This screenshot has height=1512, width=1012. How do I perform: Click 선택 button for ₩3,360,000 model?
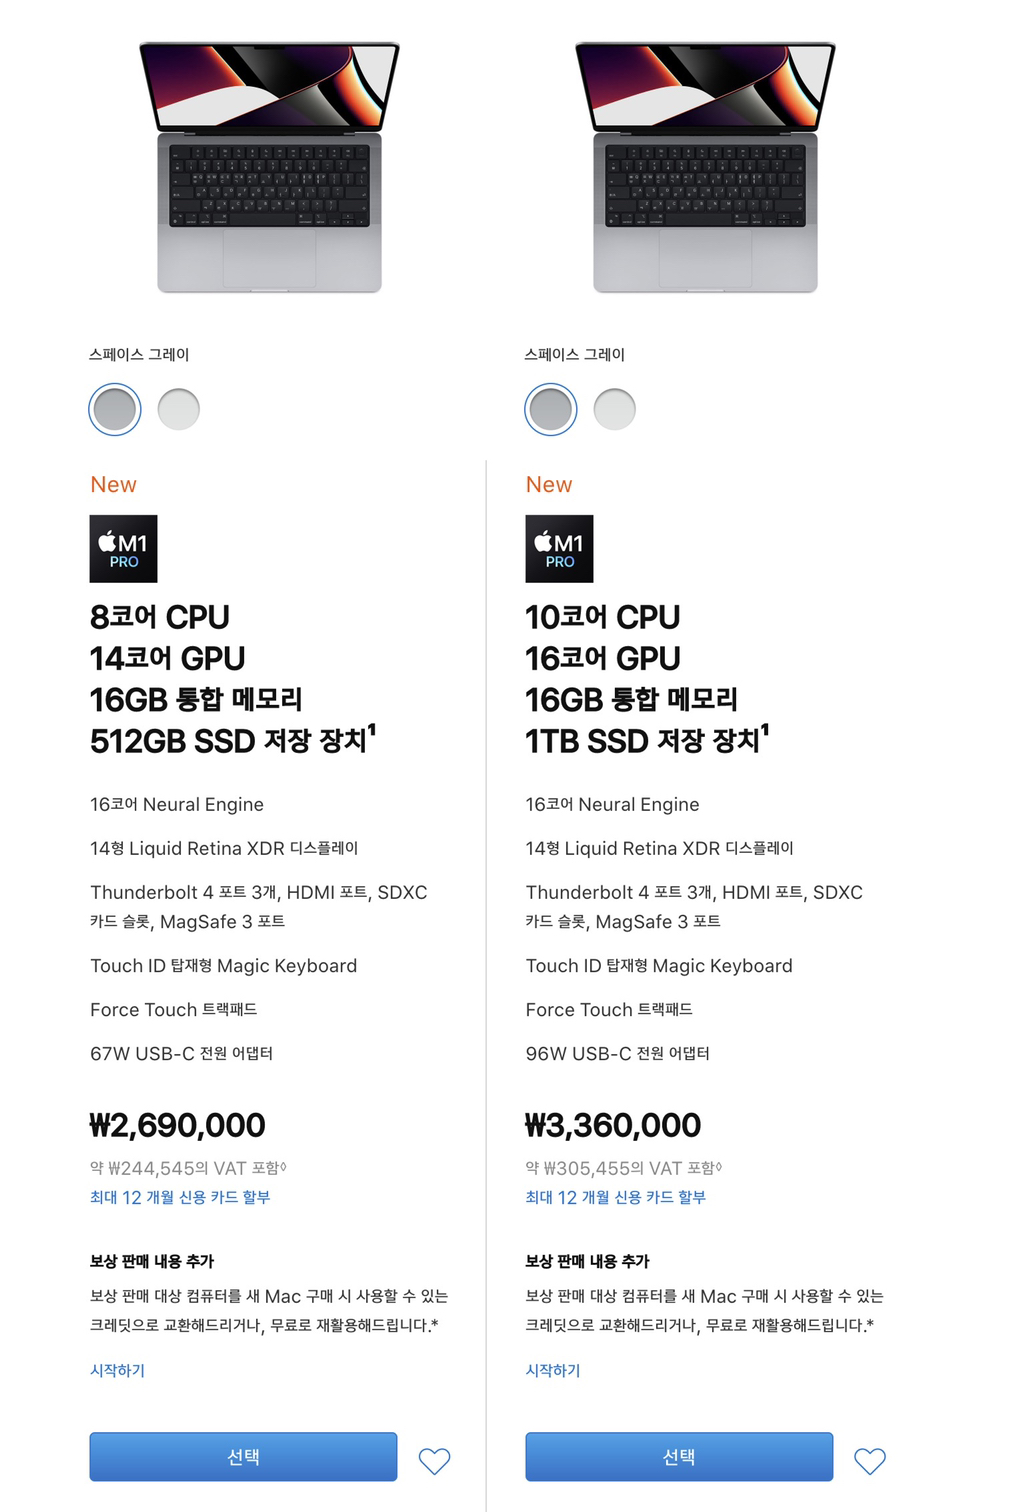679,1457
